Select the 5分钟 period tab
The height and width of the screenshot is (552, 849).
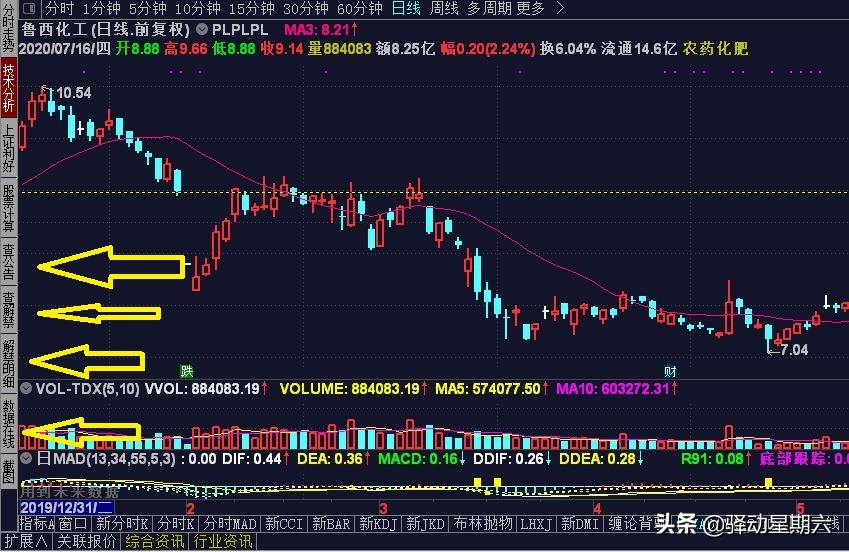coord(148,8)
